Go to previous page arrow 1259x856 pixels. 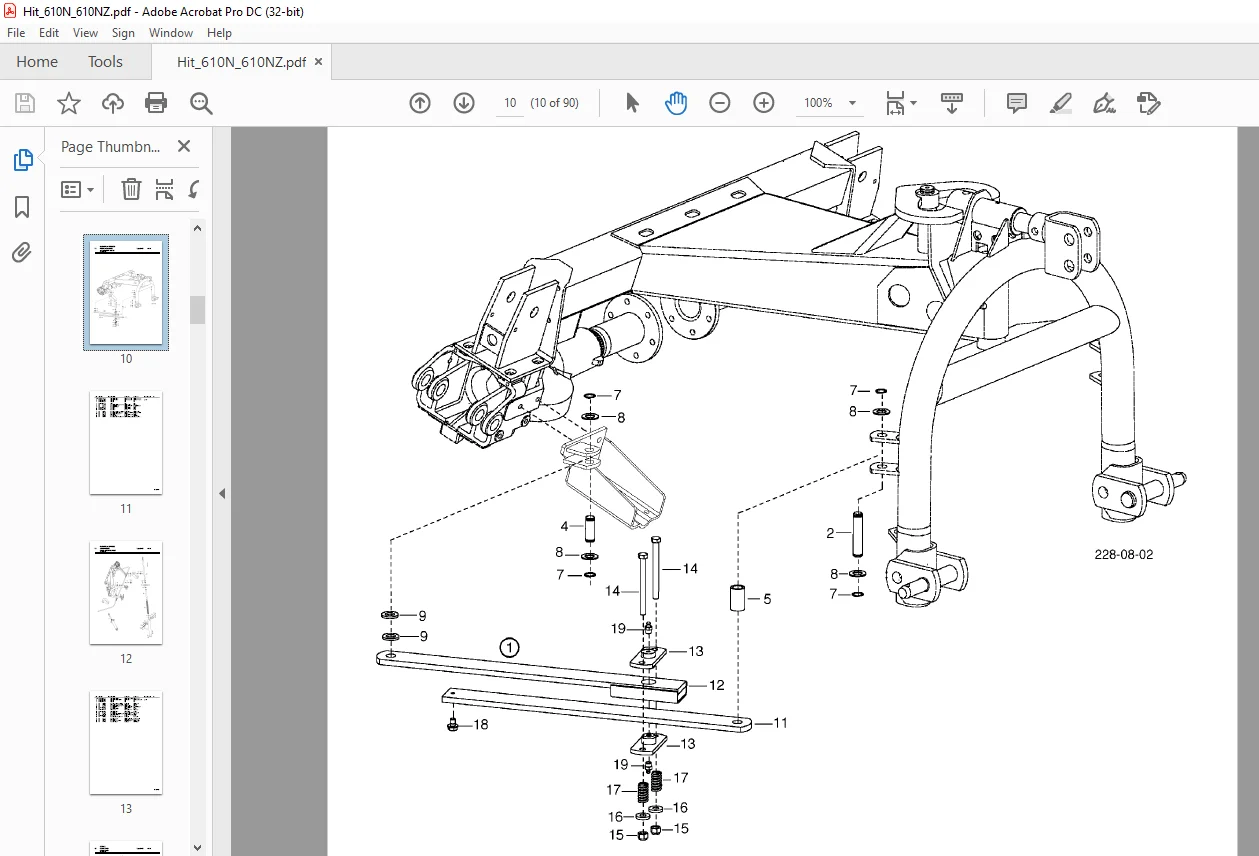pos(420,103)
